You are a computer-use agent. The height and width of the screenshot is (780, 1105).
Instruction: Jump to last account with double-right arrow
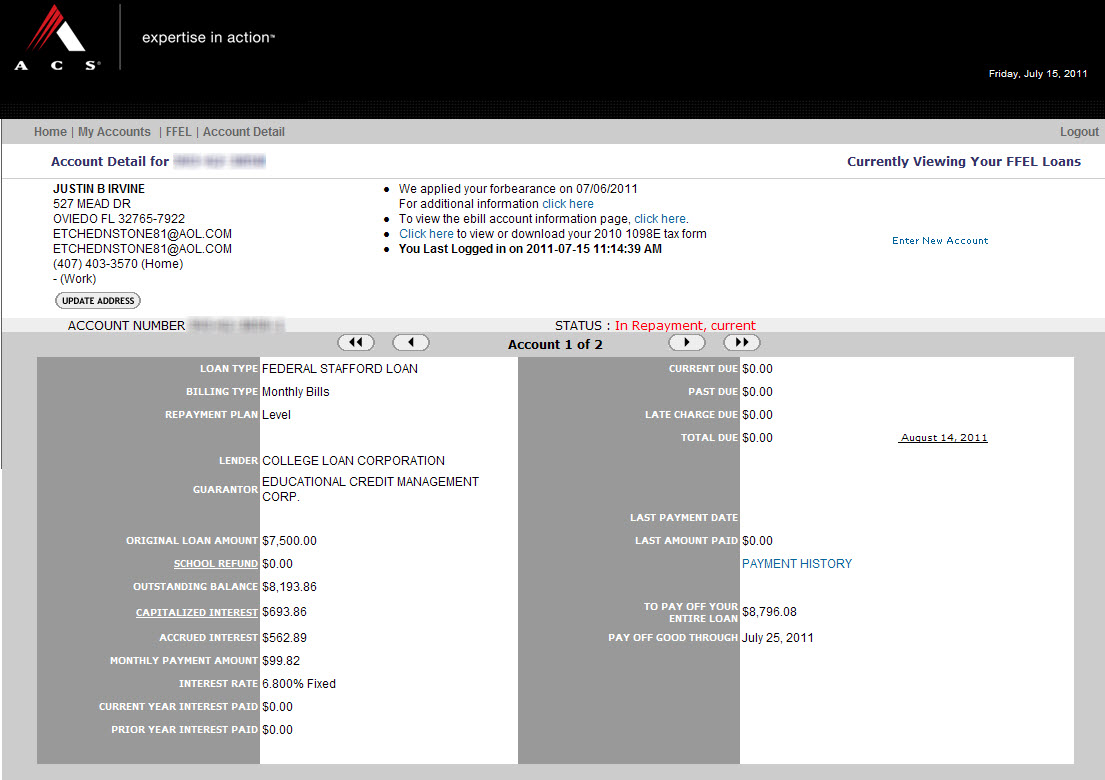pyautogui.click(x=741, y=343)
